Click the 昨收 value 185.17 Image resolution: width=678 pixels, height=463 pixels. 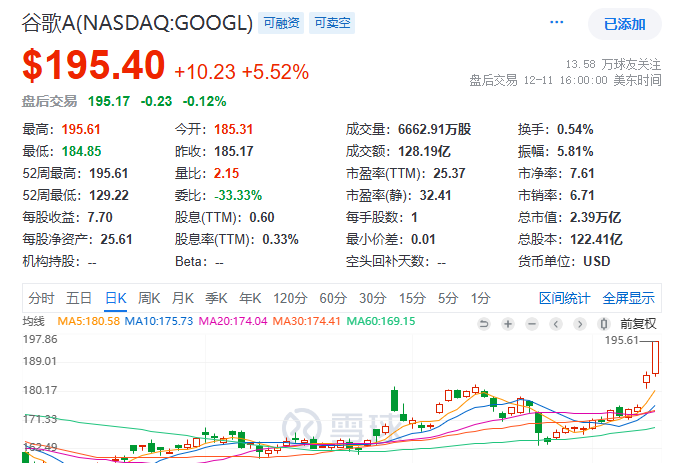[x=234, y=151]
